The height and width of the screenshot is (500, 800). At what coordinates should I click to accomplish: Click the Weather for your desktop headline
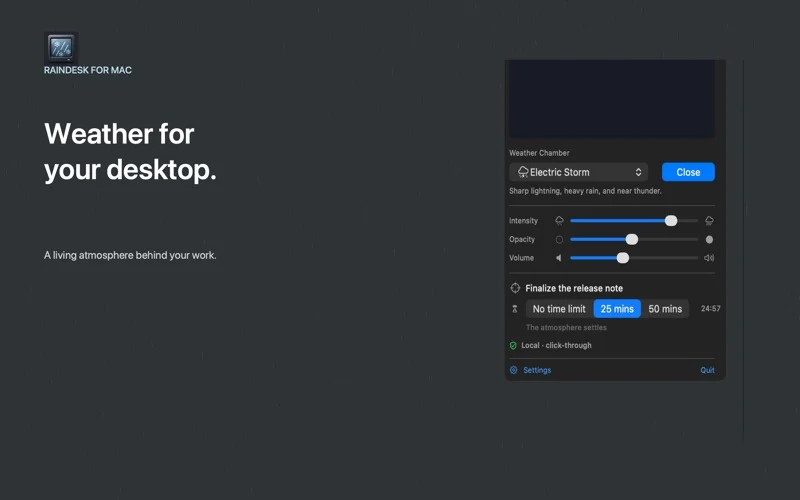click(x=130, y=152)
